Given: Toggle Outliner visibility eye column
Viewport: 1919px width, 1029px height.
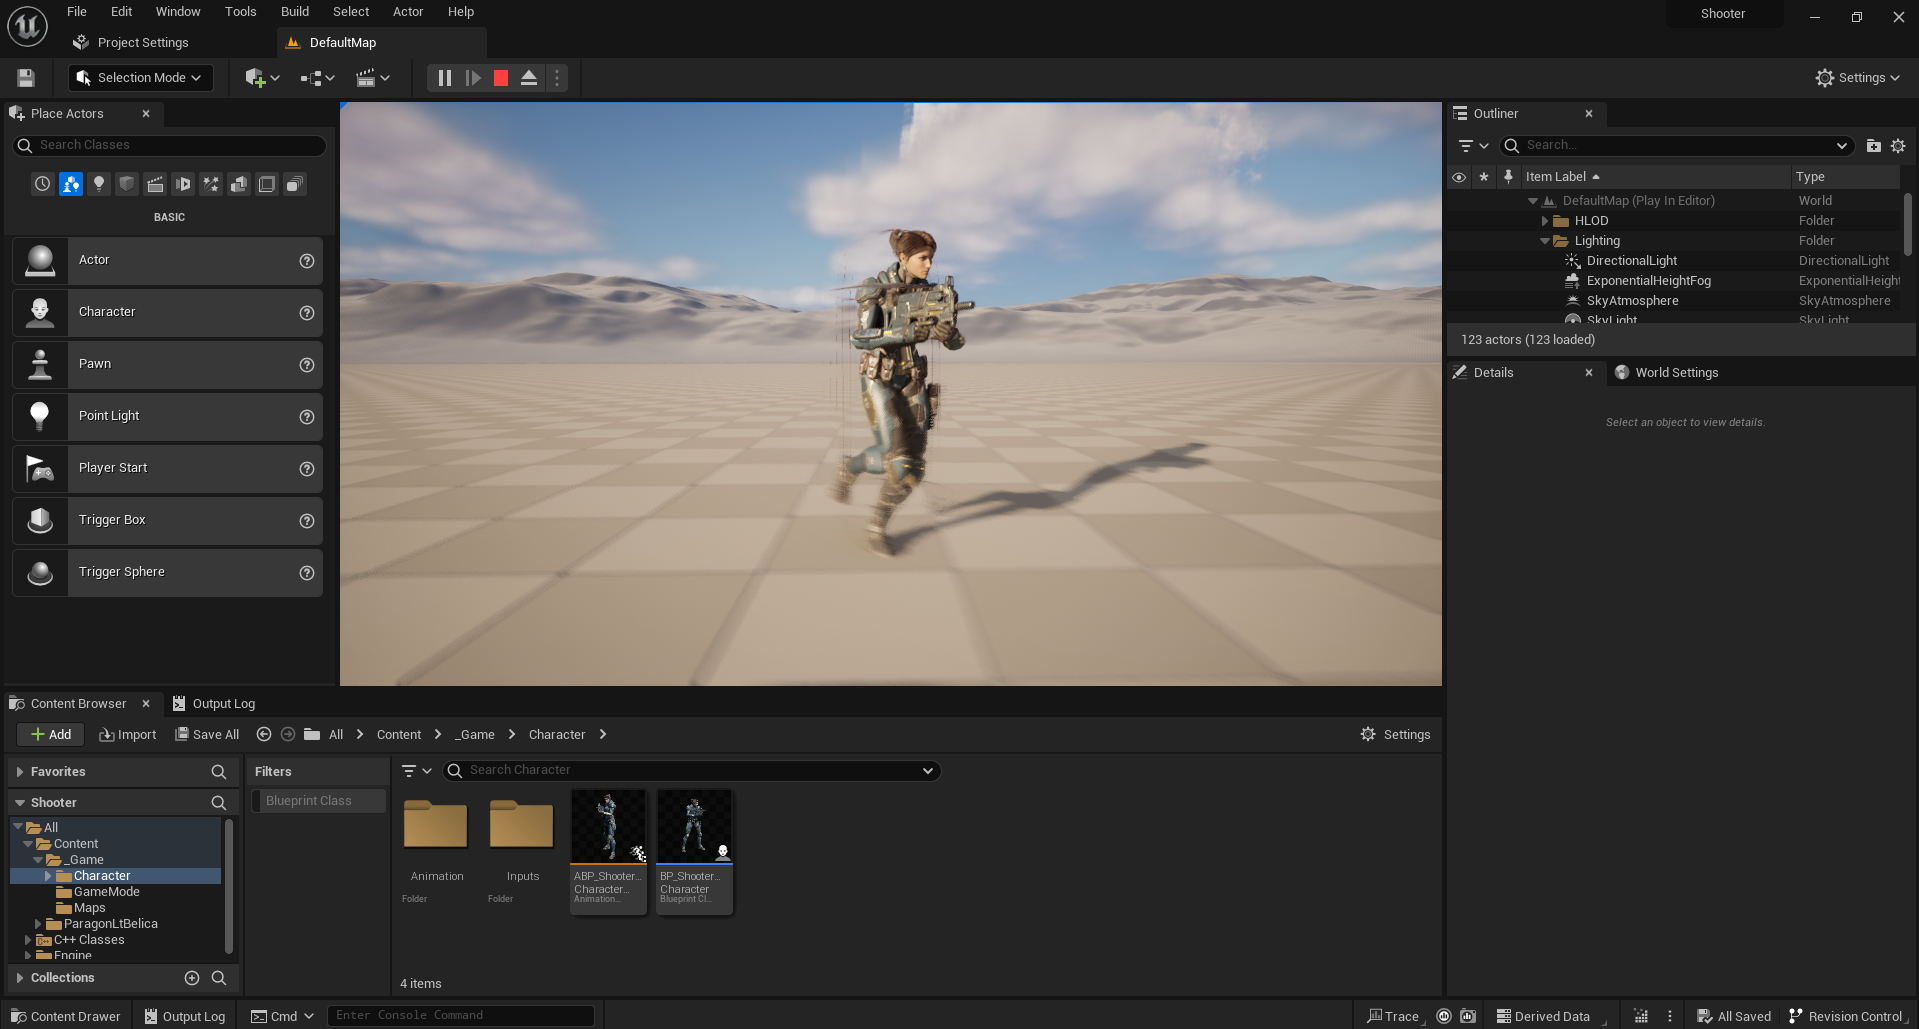Looking at the screenshot, I should [1459, 177].
